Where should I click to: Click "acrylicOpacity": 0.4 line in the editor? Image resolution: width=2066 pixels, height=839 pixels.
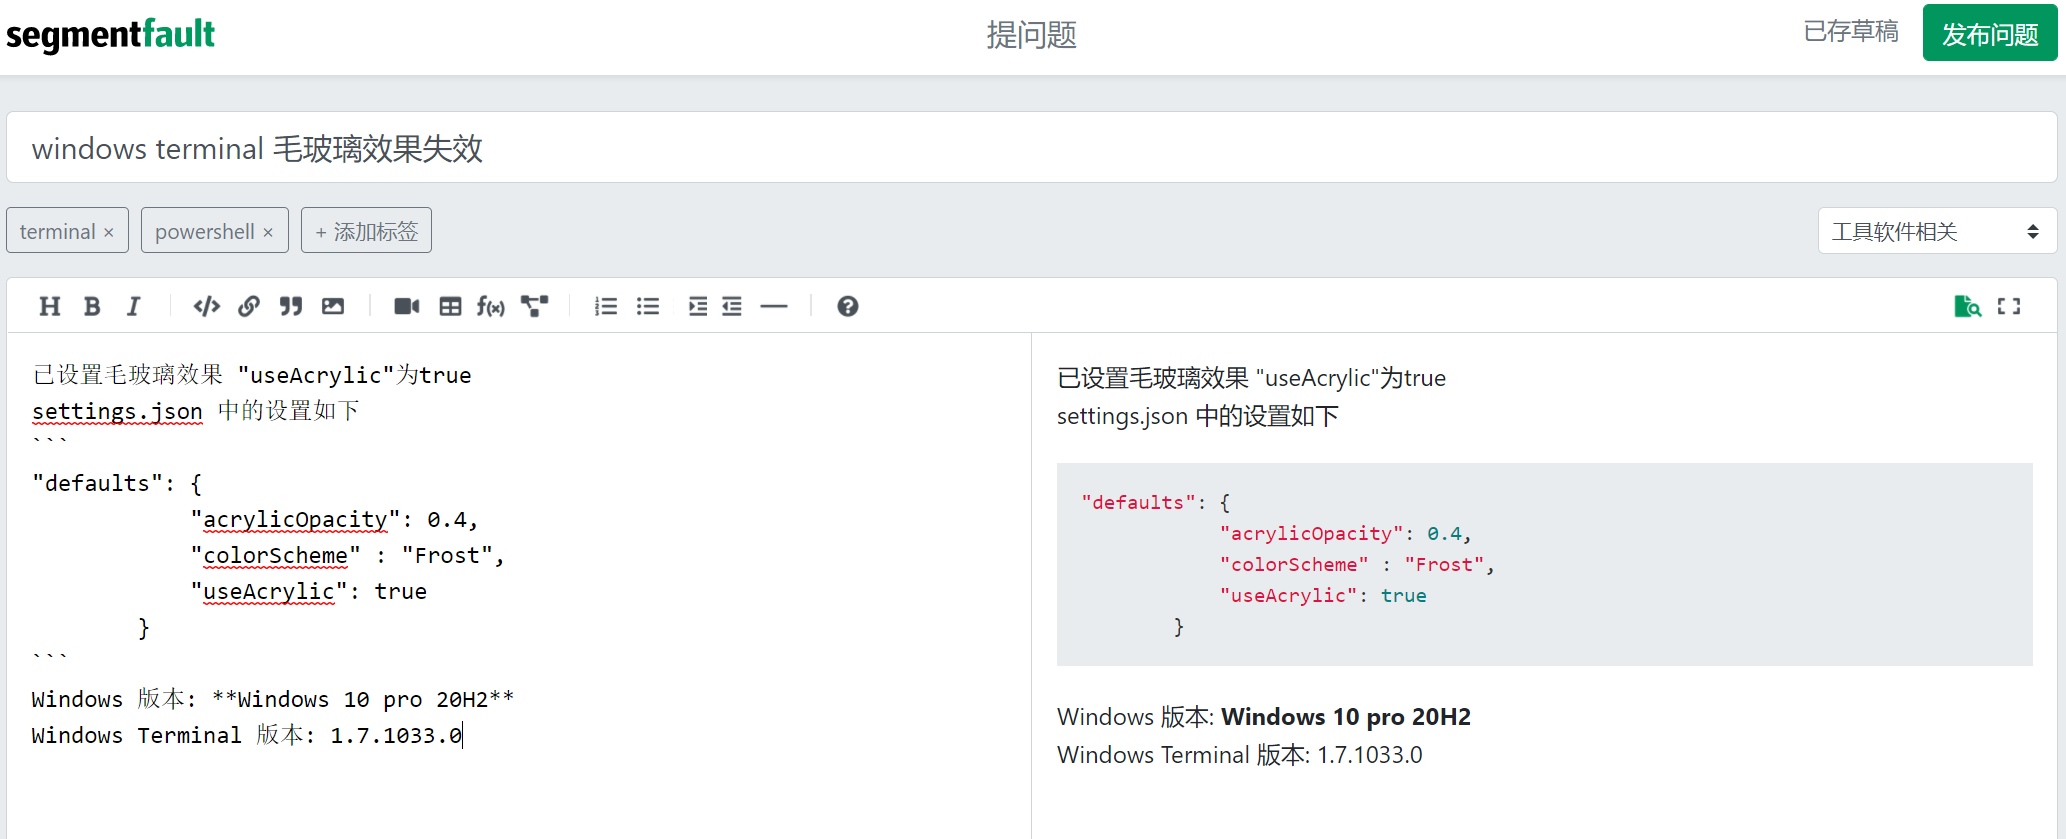click(x=335, y=519)
